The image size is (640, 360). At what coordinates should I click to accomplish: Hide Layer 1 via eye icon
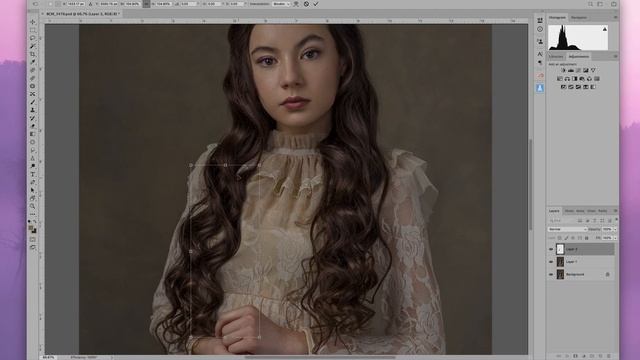point(551,262)
